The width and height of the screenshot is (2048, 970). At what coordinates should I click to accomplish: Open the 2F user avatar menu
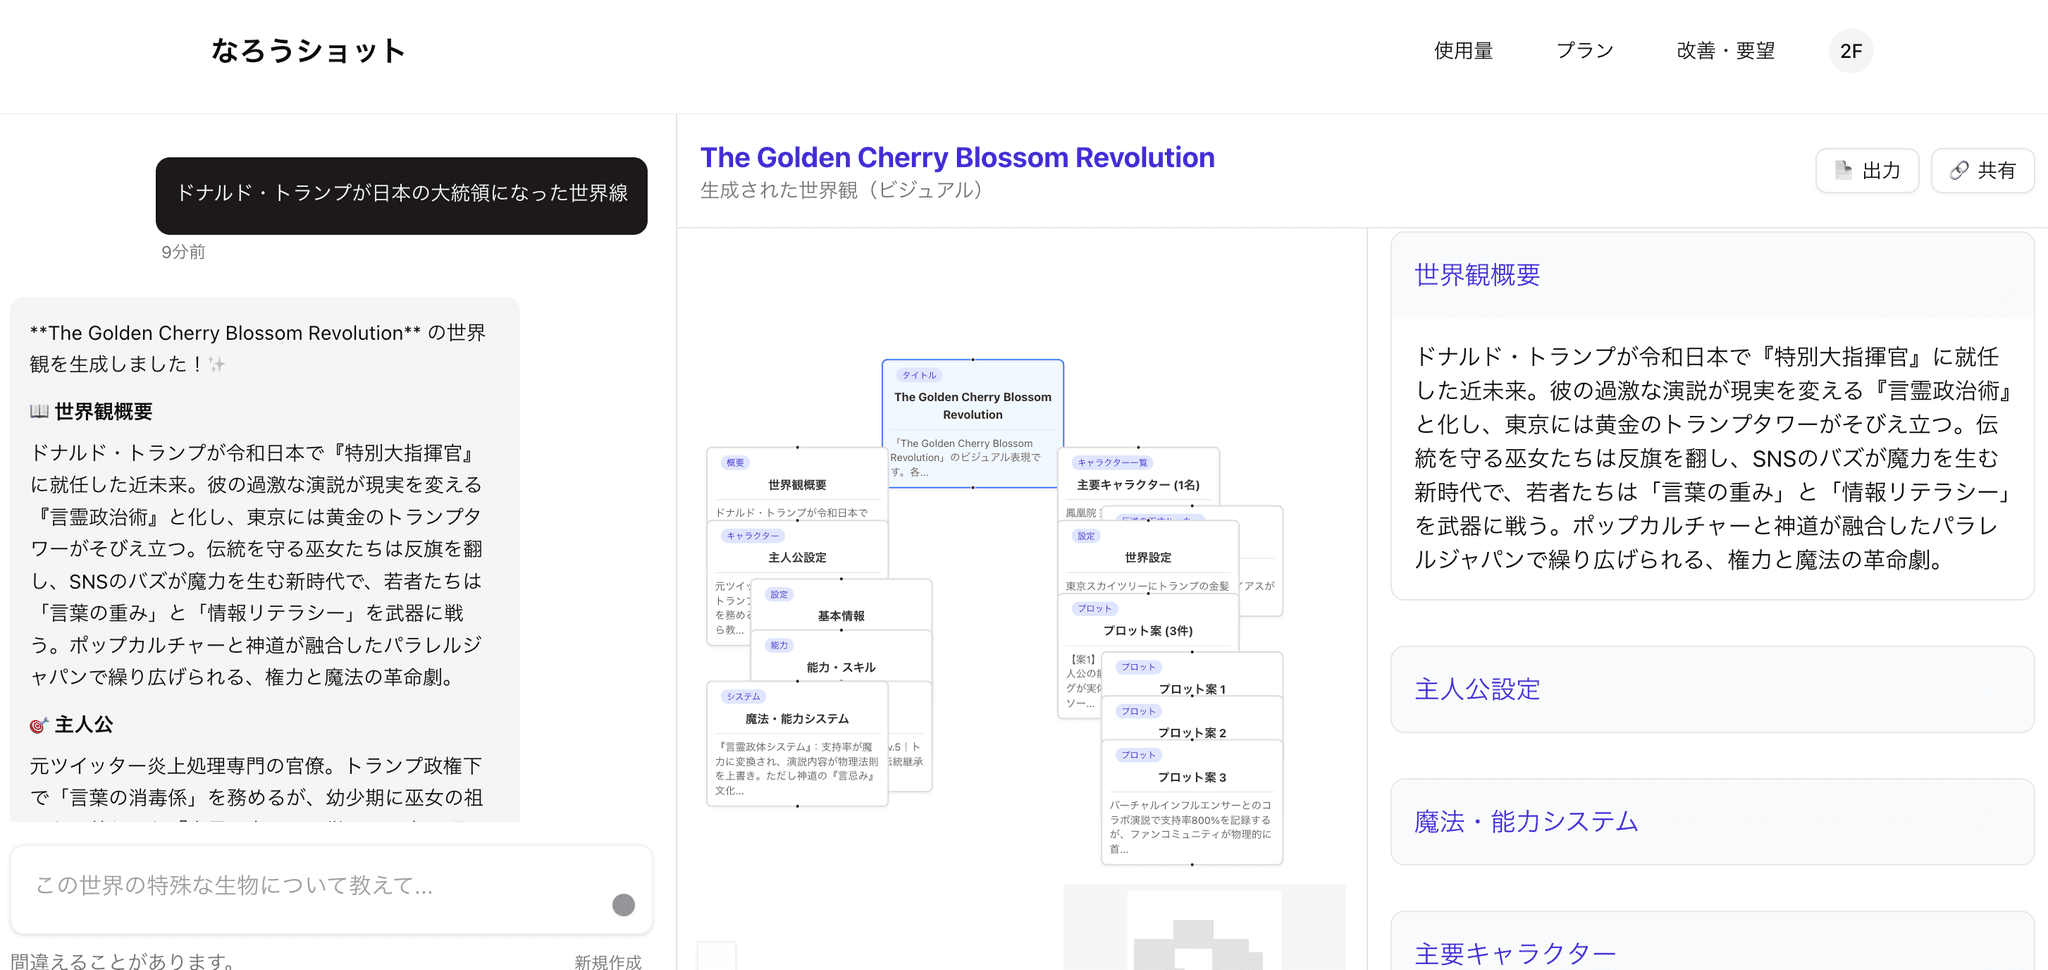coord(1851,51)
